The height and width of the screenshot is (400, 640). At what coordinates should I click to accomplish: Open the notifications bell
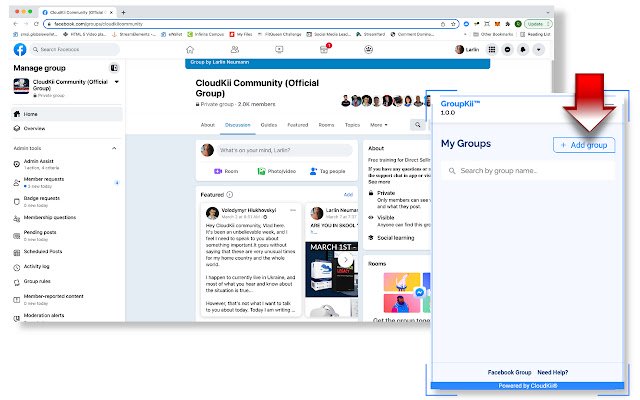click(523, 49)
